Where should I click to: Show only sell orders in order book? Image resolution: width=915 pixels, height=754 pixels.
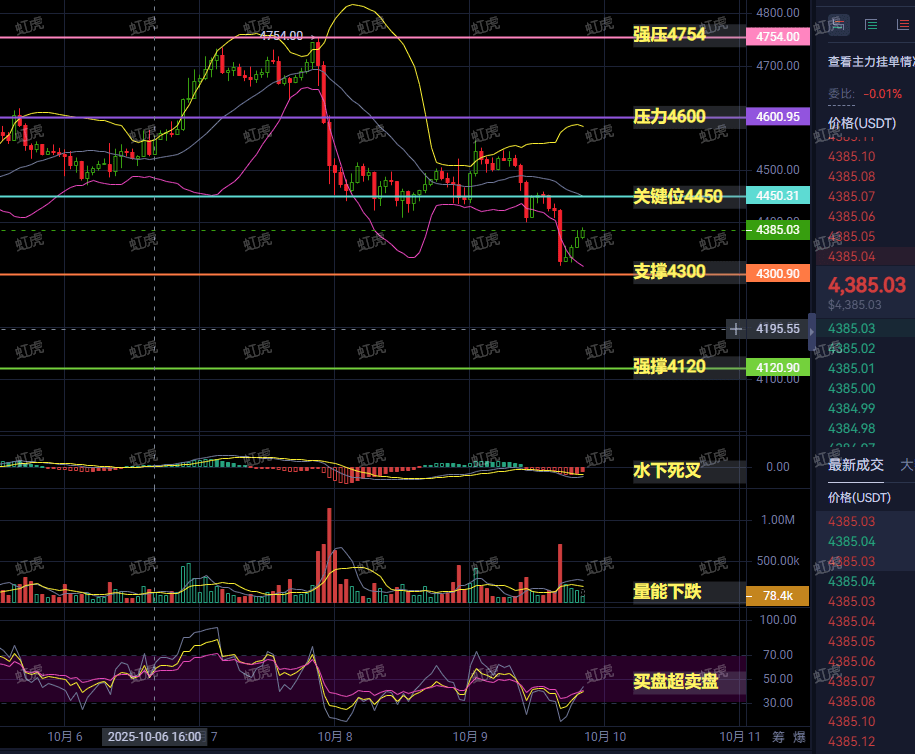tap(903, 25)
